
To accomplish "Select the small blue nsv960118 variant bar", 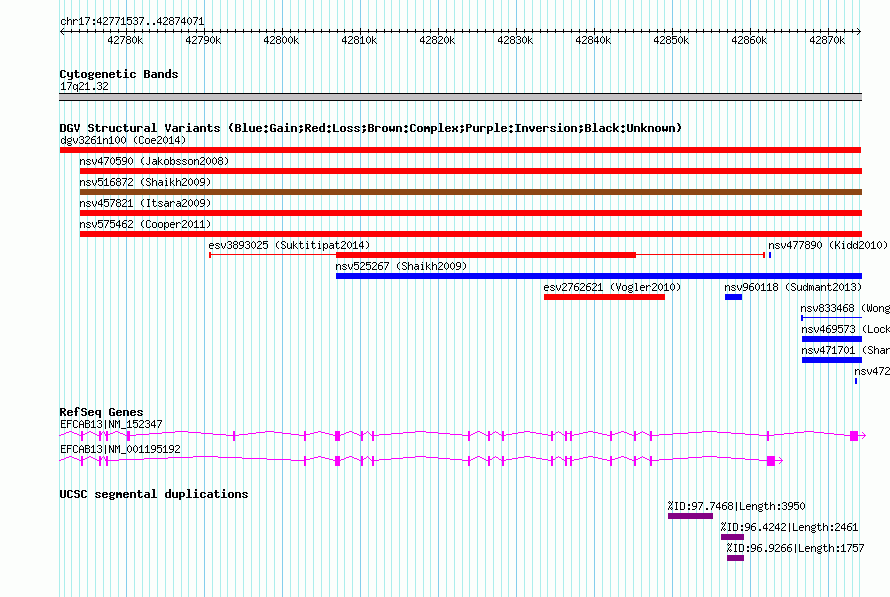I will 733,297.
